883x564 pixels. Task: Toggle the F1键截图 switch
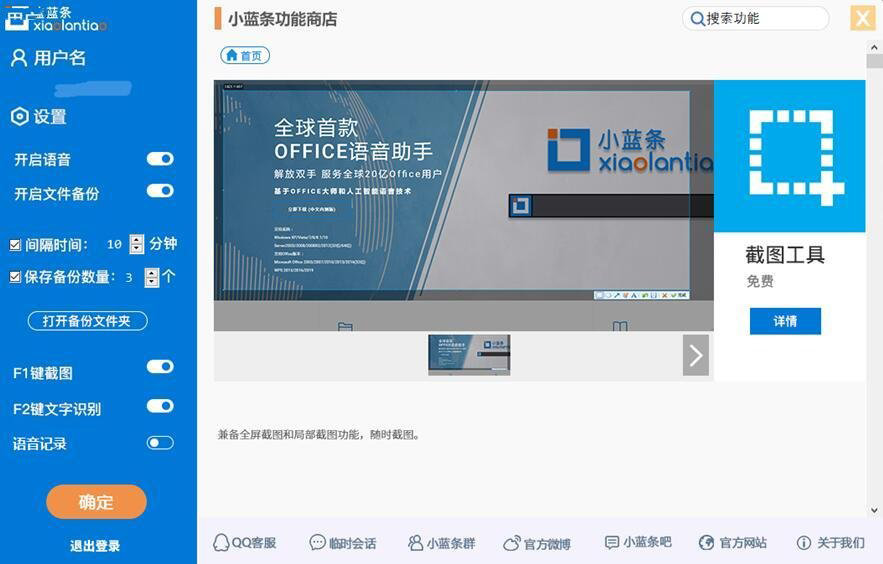160,366
